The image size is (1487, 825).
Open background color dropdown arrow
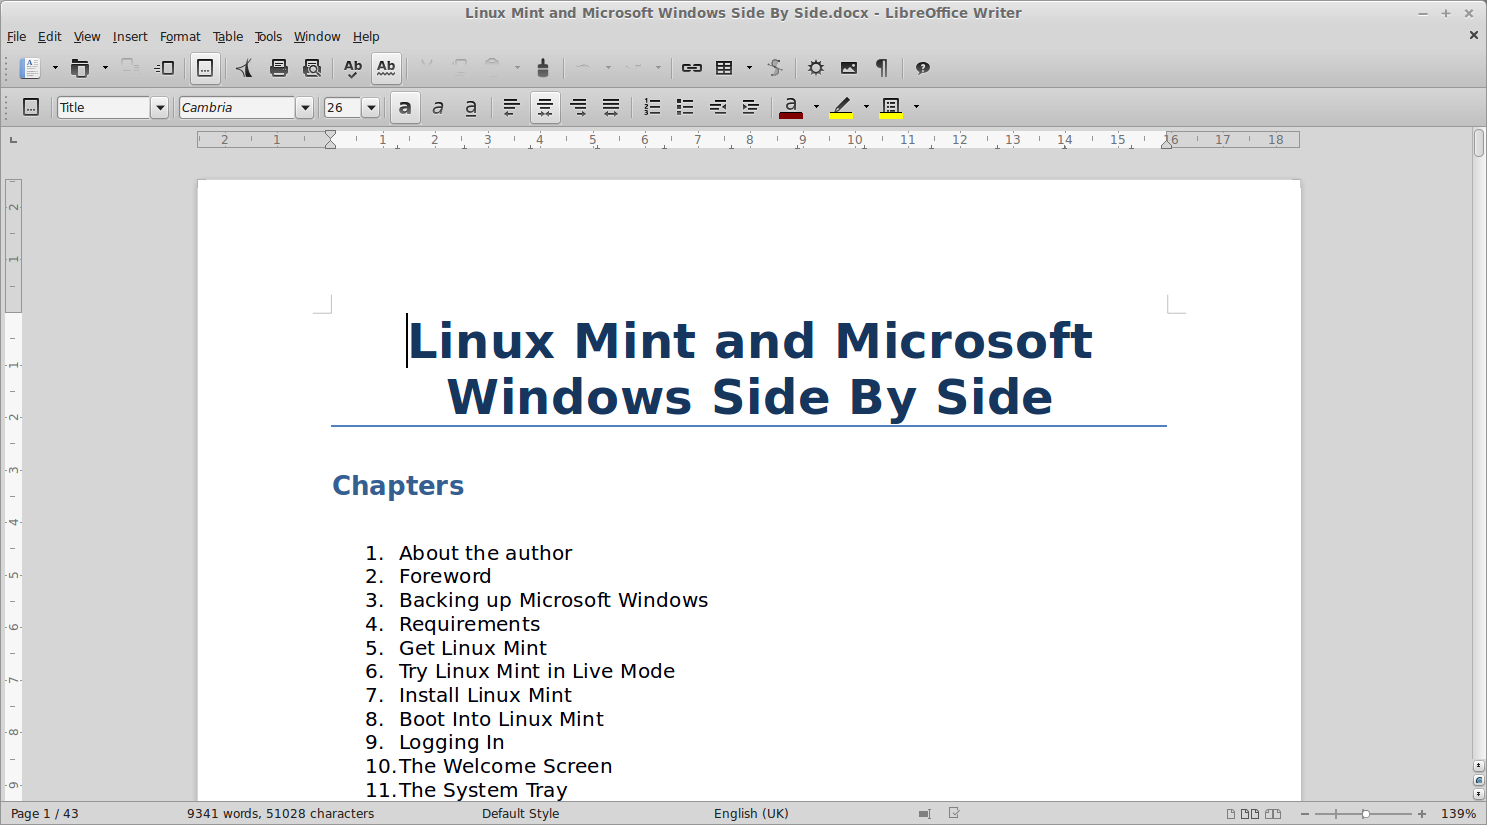(916, 107)
